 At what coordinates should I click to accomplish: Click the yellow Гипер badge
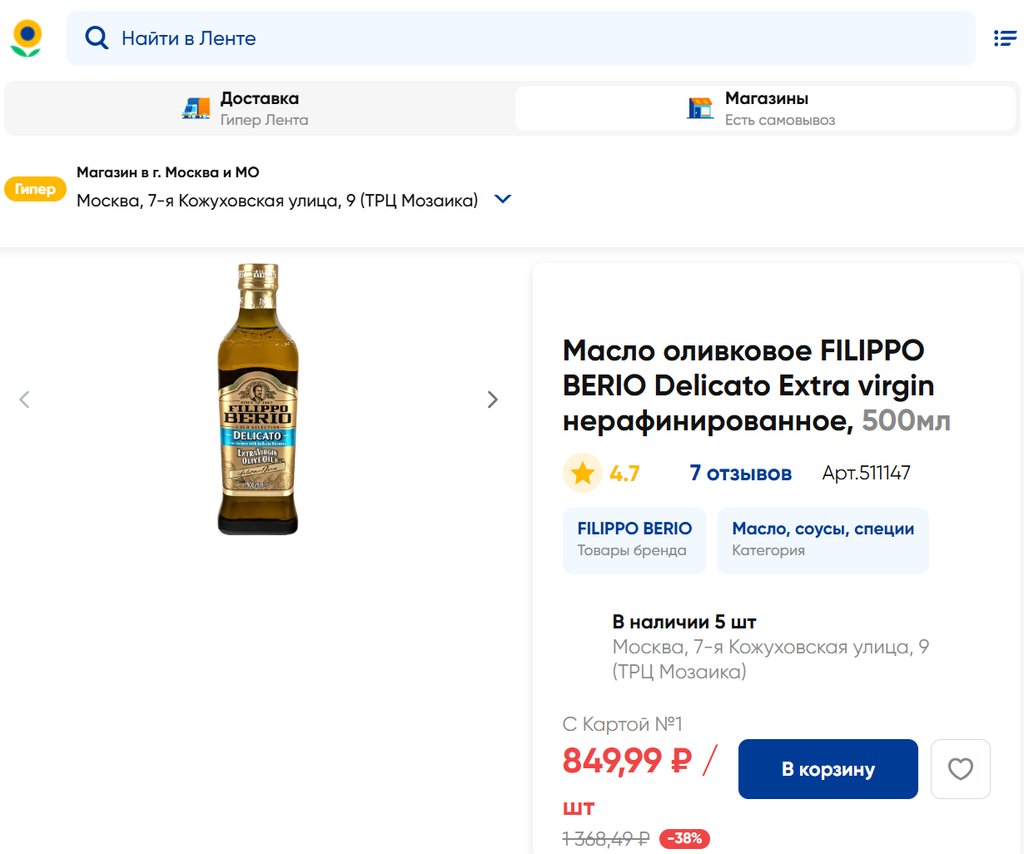point(35,189)
